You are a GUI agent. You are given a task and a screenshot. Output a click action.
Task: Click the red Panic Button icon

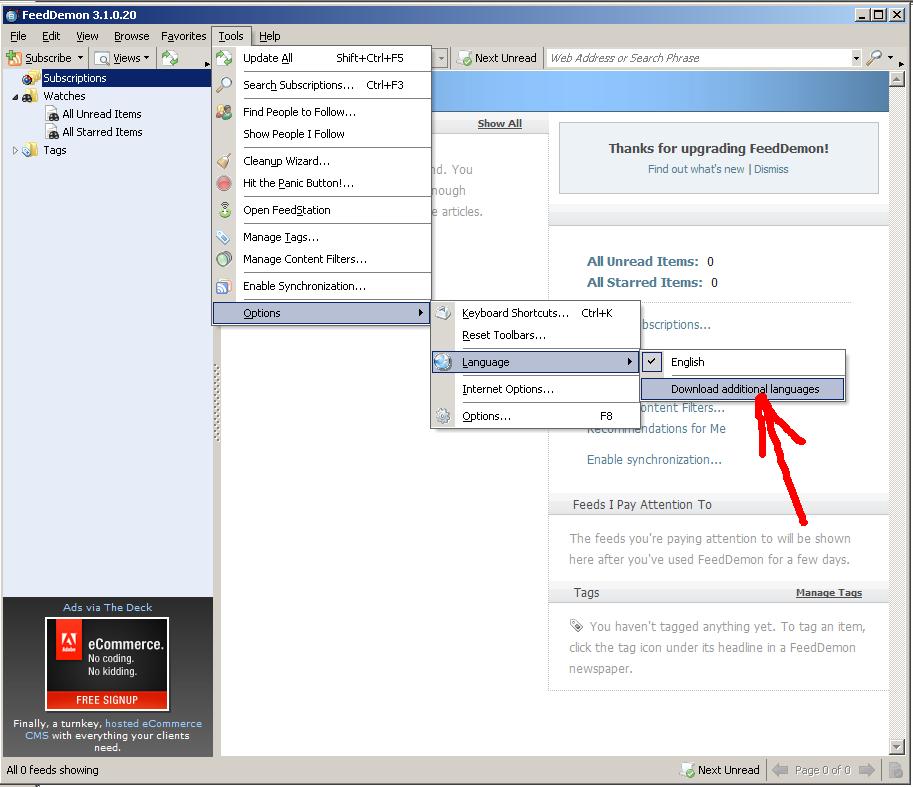[224, 183]
